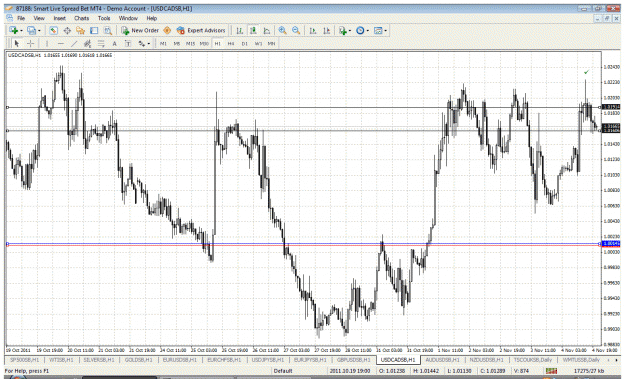Zoom out on the chart
The height and width of the screenshot is (379, 625).
click(x=296, y=30)
